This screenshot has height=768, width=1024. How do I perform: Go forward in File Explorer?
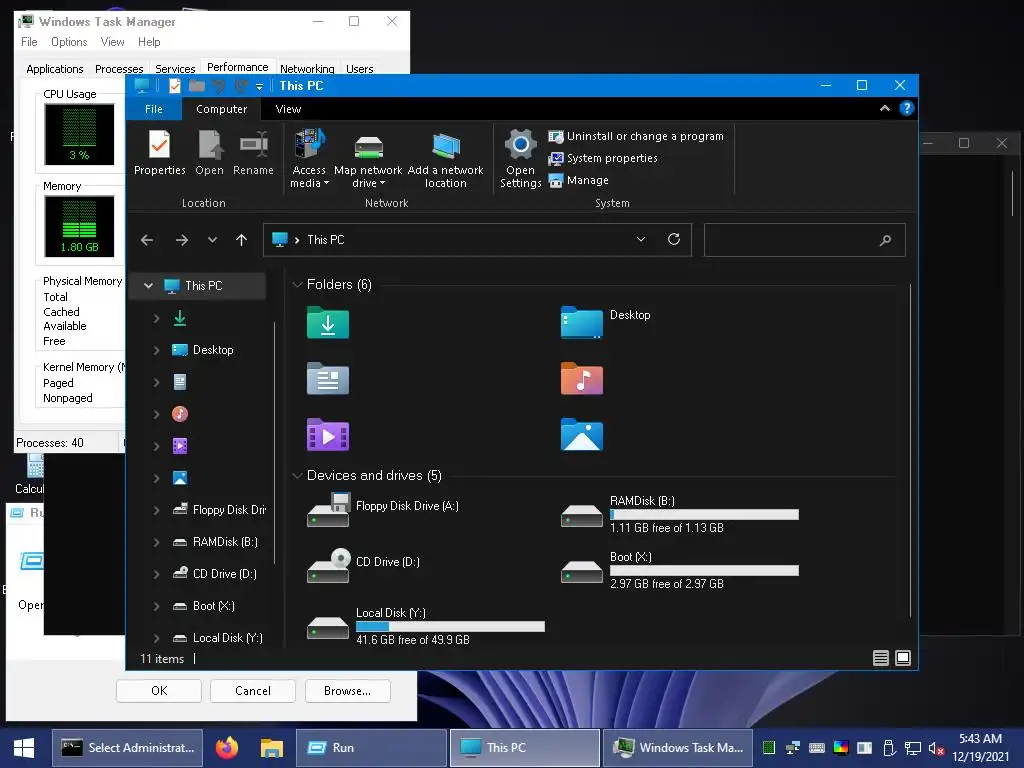(182, 240)
